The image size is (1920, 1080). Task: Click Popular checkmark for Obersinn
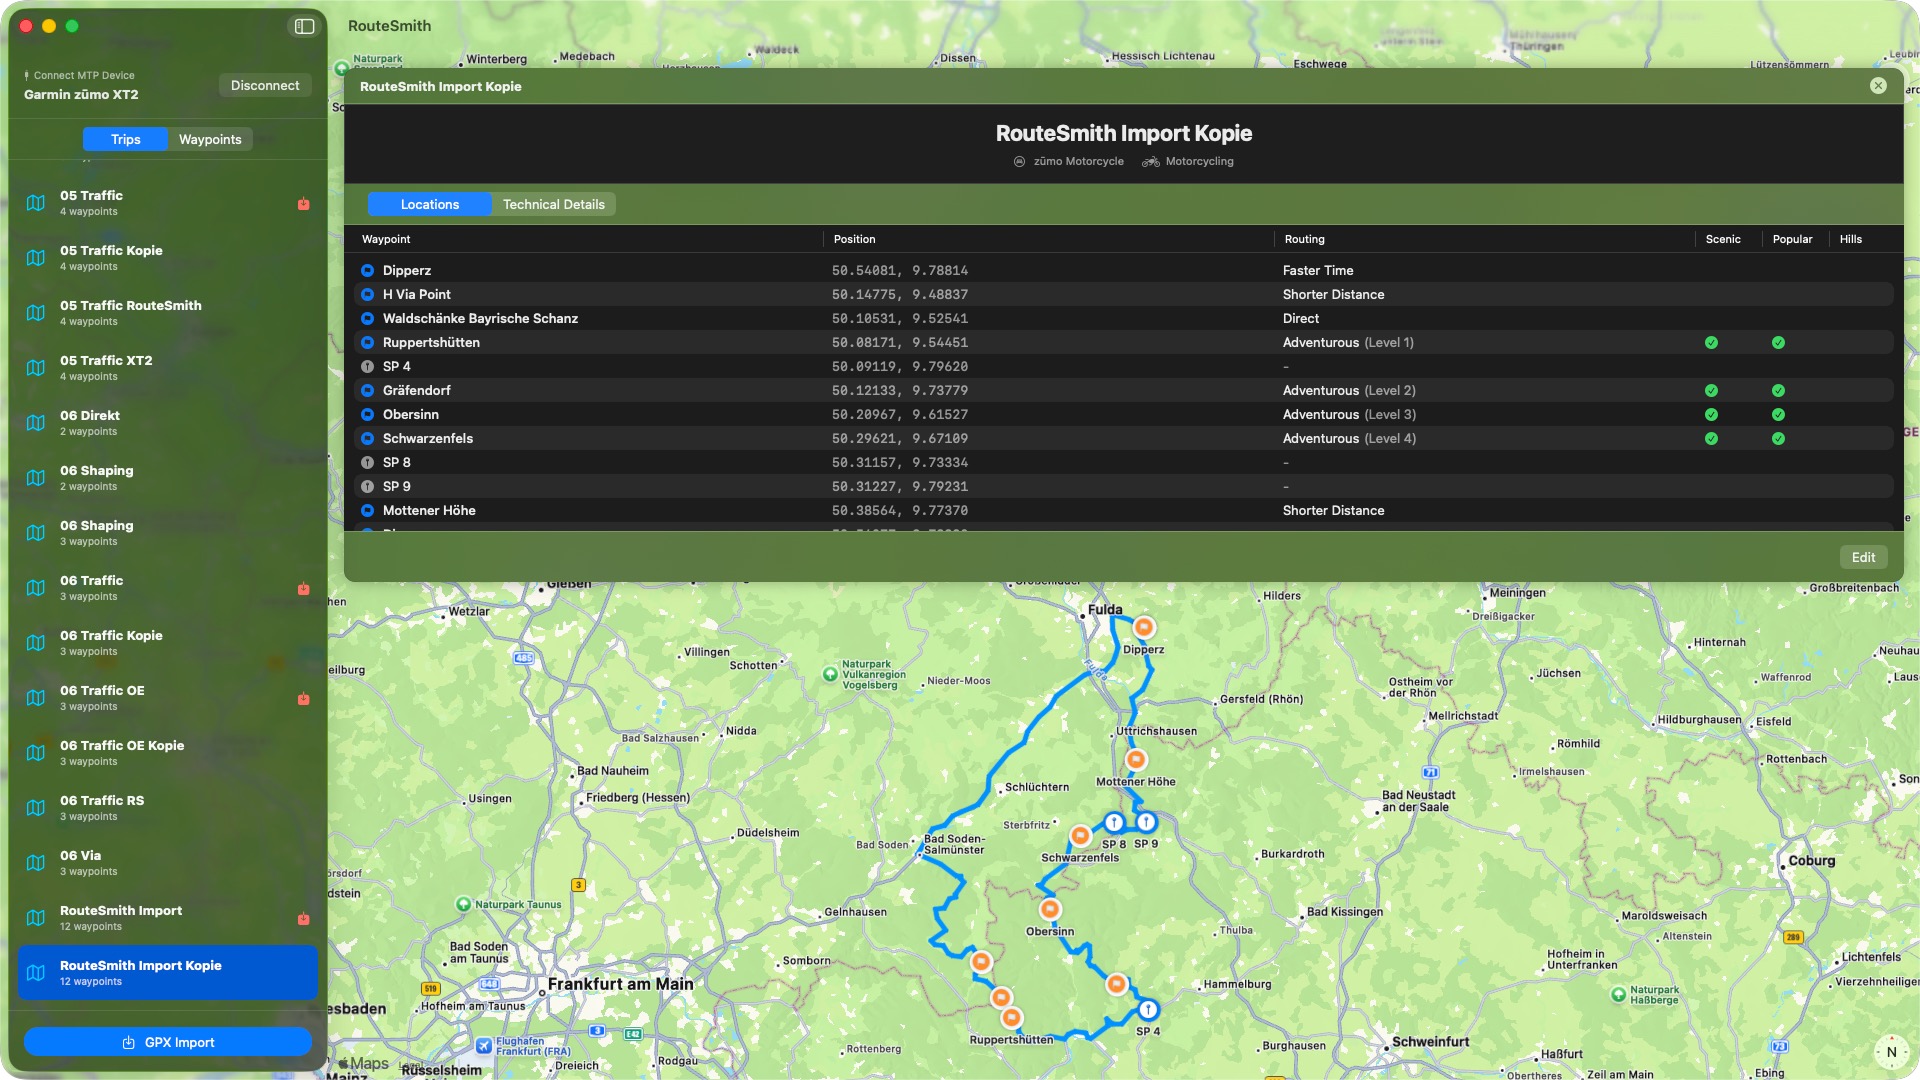(1778, 415)
